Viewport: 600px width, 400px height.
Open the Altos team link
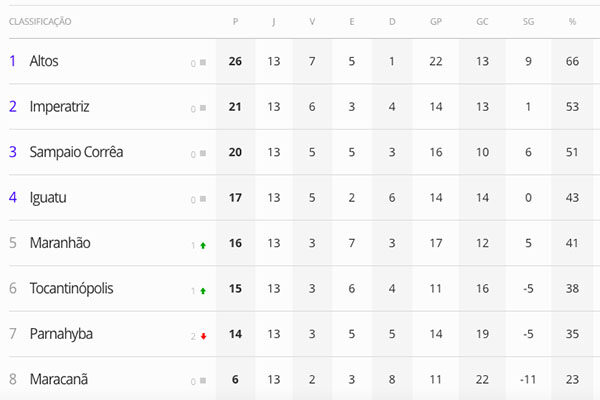pos(44,61)
